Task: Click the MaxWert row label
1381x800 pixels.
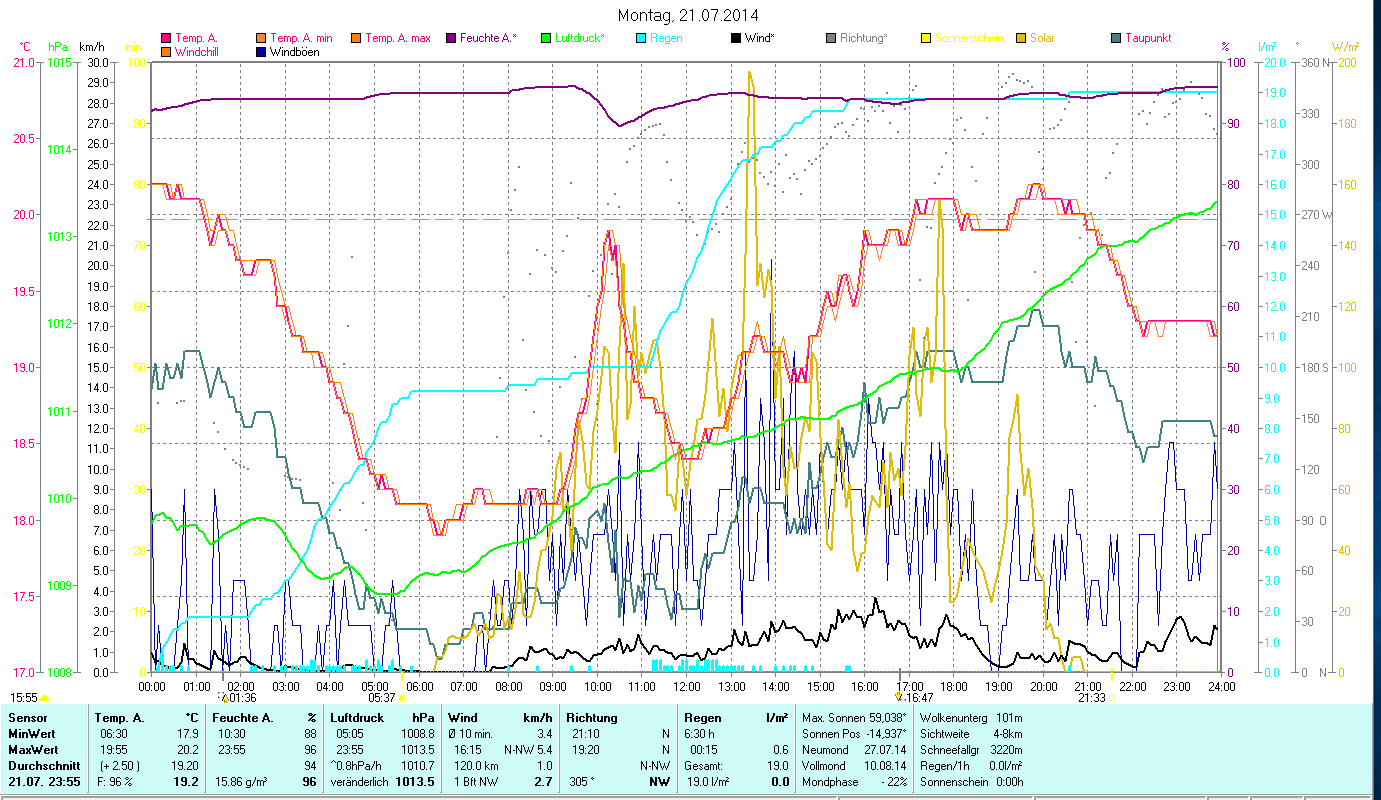Action: (34, 750)
